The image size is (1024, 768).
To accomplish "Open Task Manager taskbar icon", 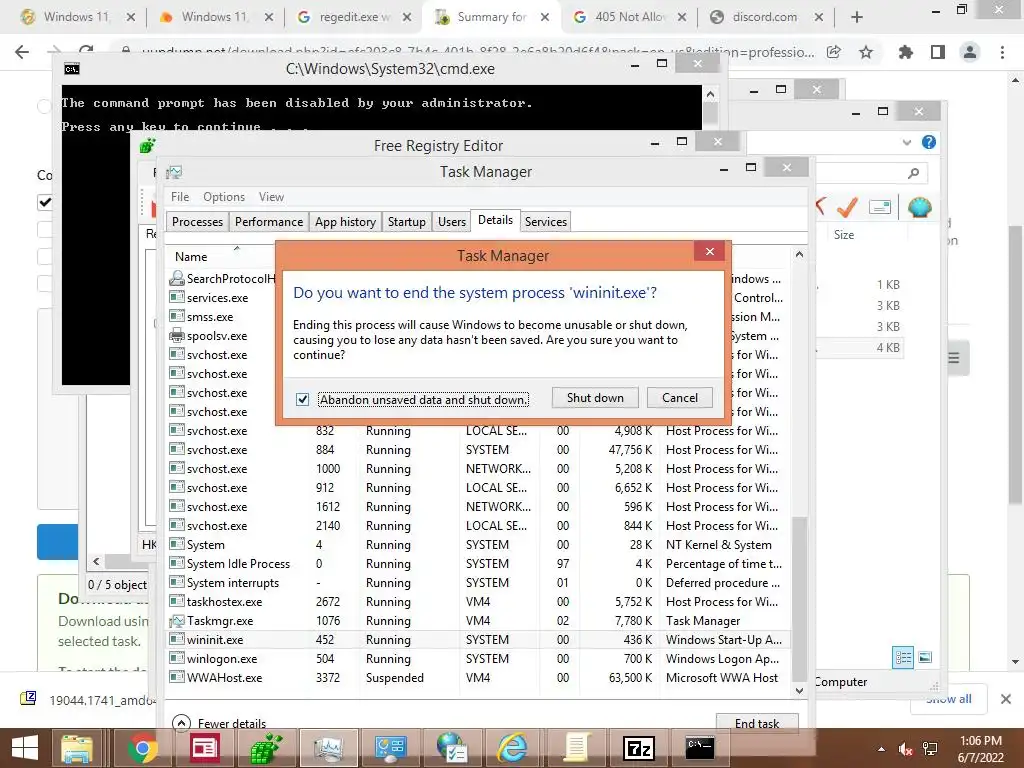I will [x=328, y=748].
